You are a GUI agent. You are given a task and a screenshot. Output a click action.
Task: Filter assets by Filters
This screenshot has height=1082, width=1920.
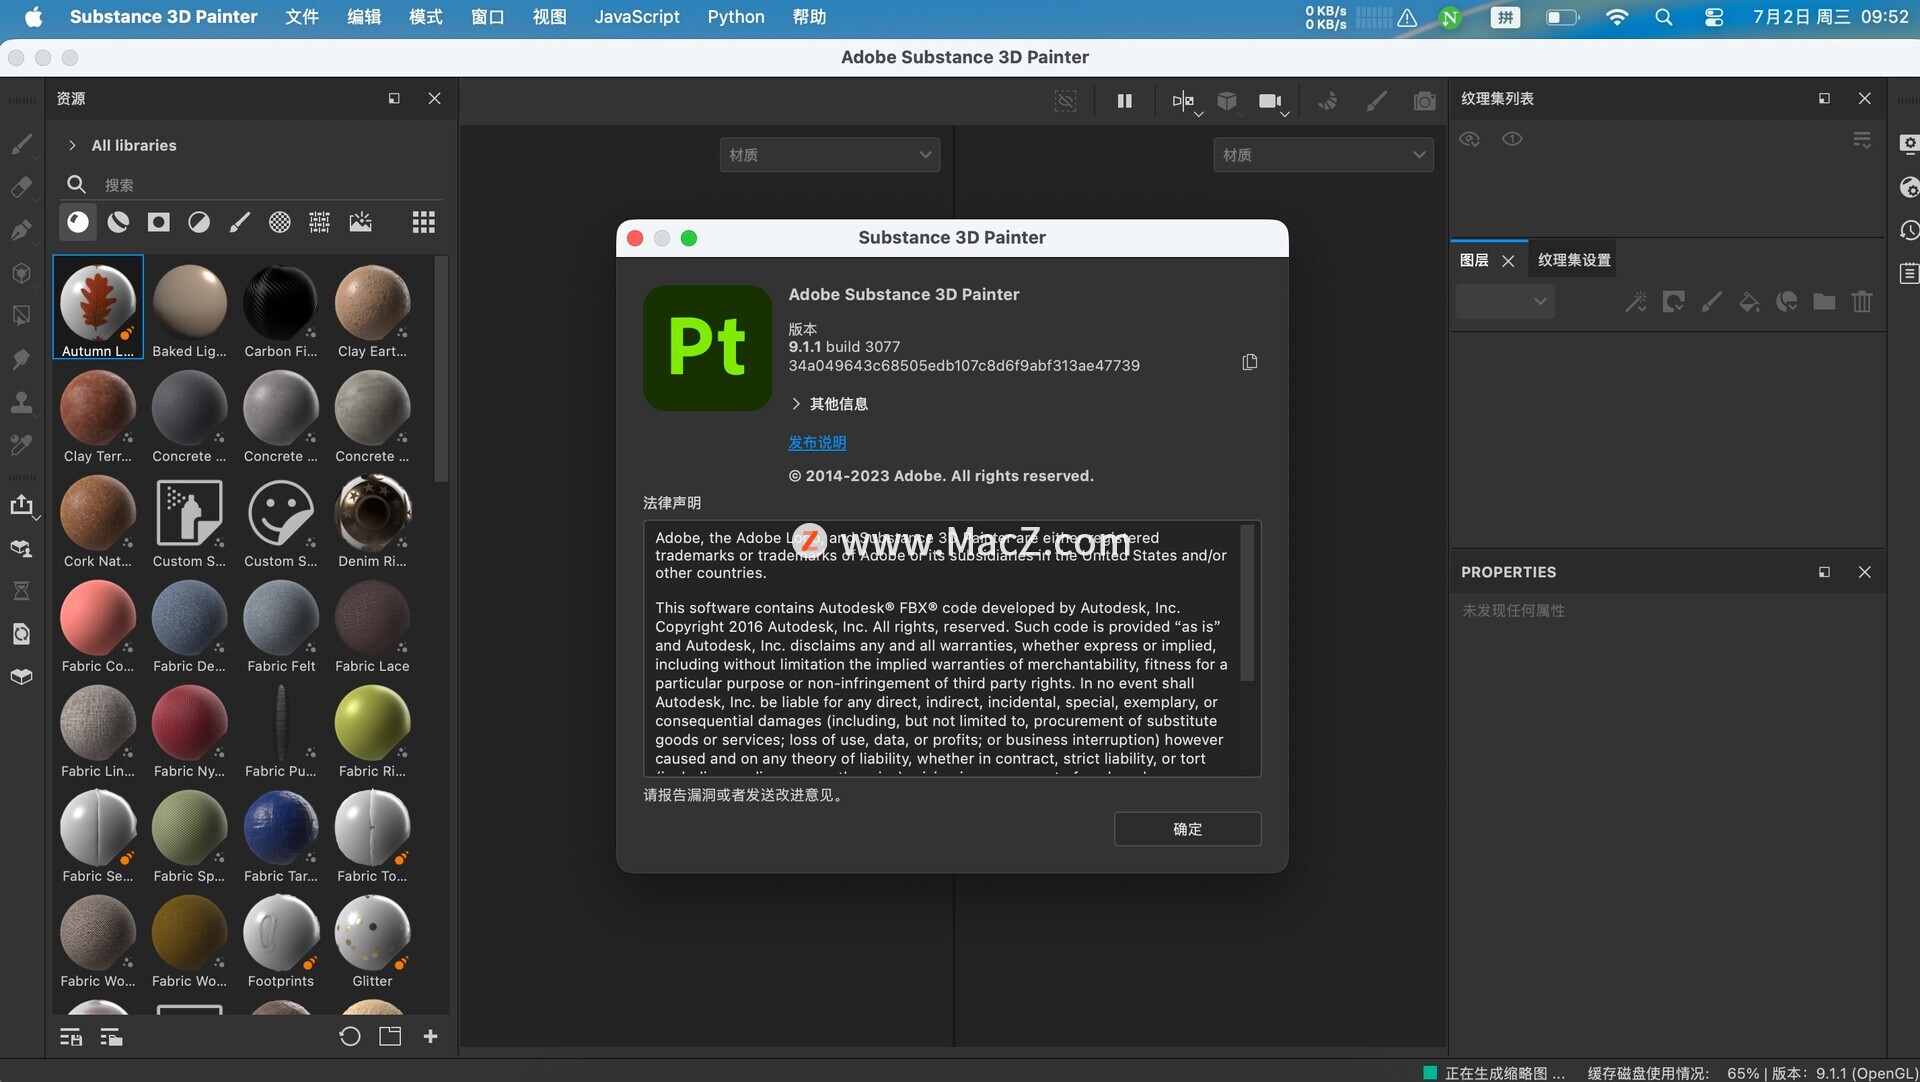click(x=199, y=222)
